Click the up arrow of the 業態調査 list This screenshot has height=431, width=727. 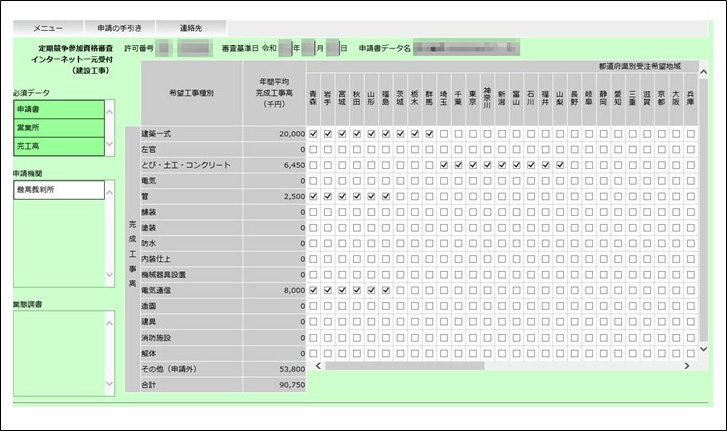click(x=110, y=323)
